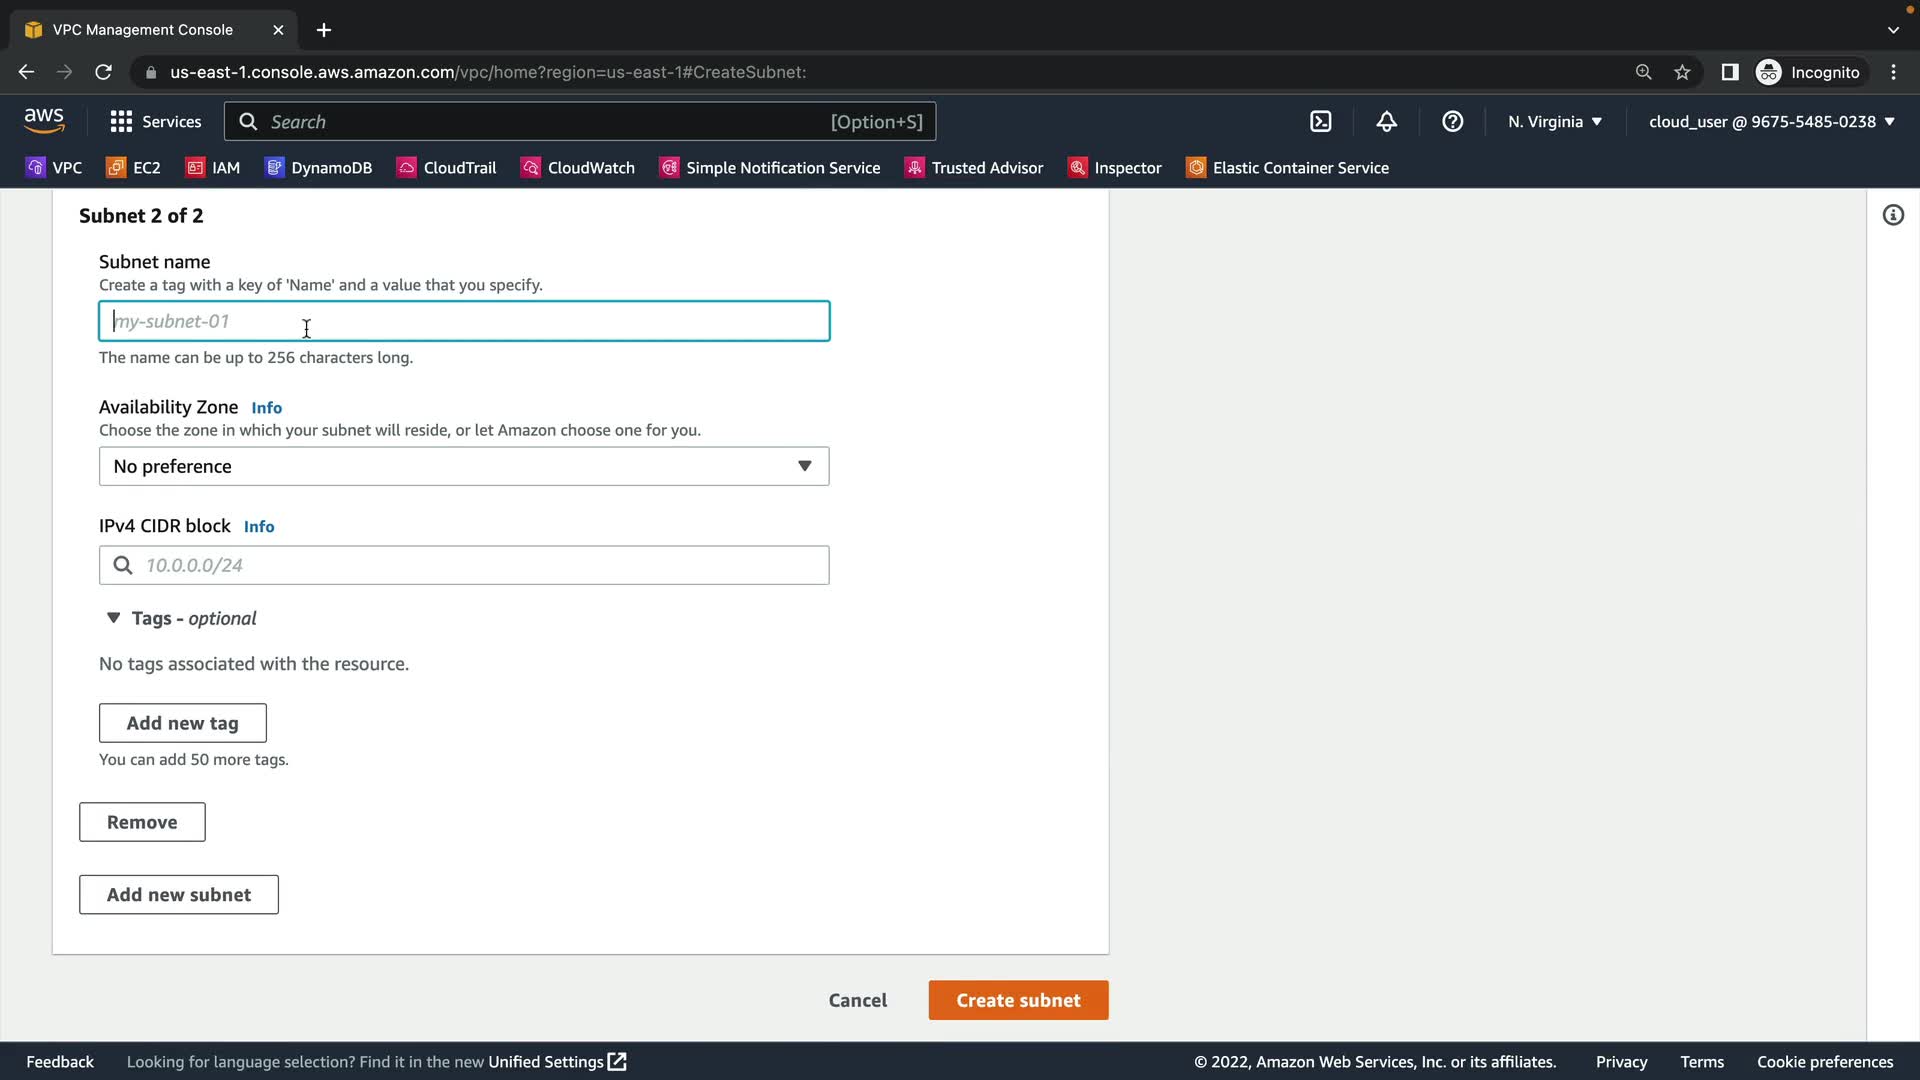Click the Inspector shortcut in favorites bar
This screenshot has width=1920, height=1080.
[1115, 168]
